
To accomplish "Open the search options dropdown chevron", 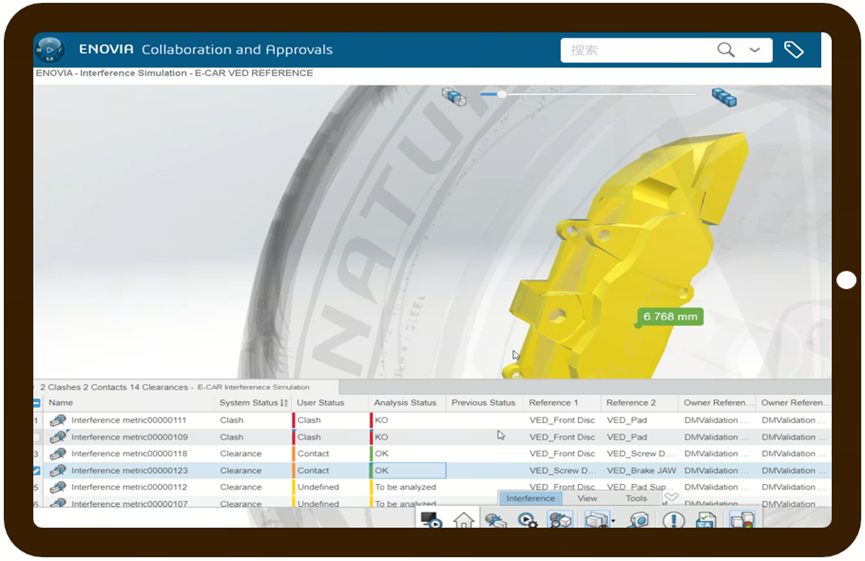I will (755, 50).
